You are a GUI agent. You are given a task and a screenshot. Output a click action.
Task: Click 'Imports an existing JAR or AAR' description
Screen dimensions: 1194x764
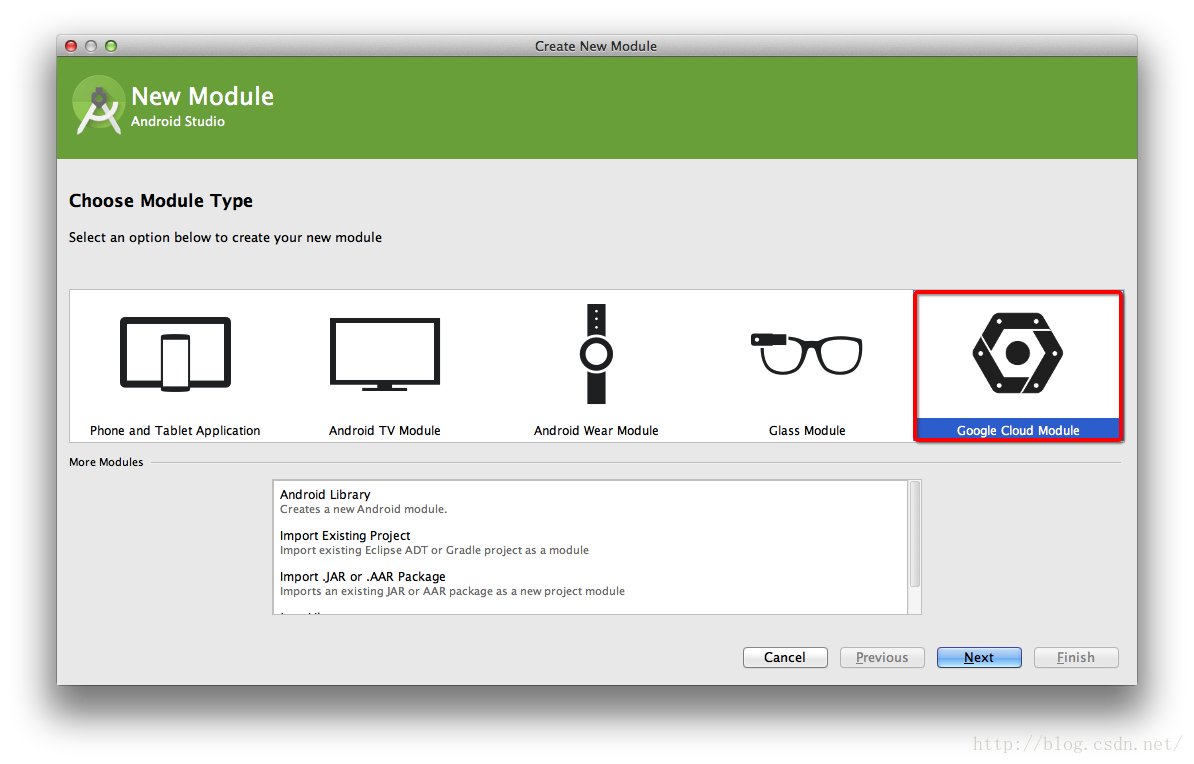click(x=452, y=592)
